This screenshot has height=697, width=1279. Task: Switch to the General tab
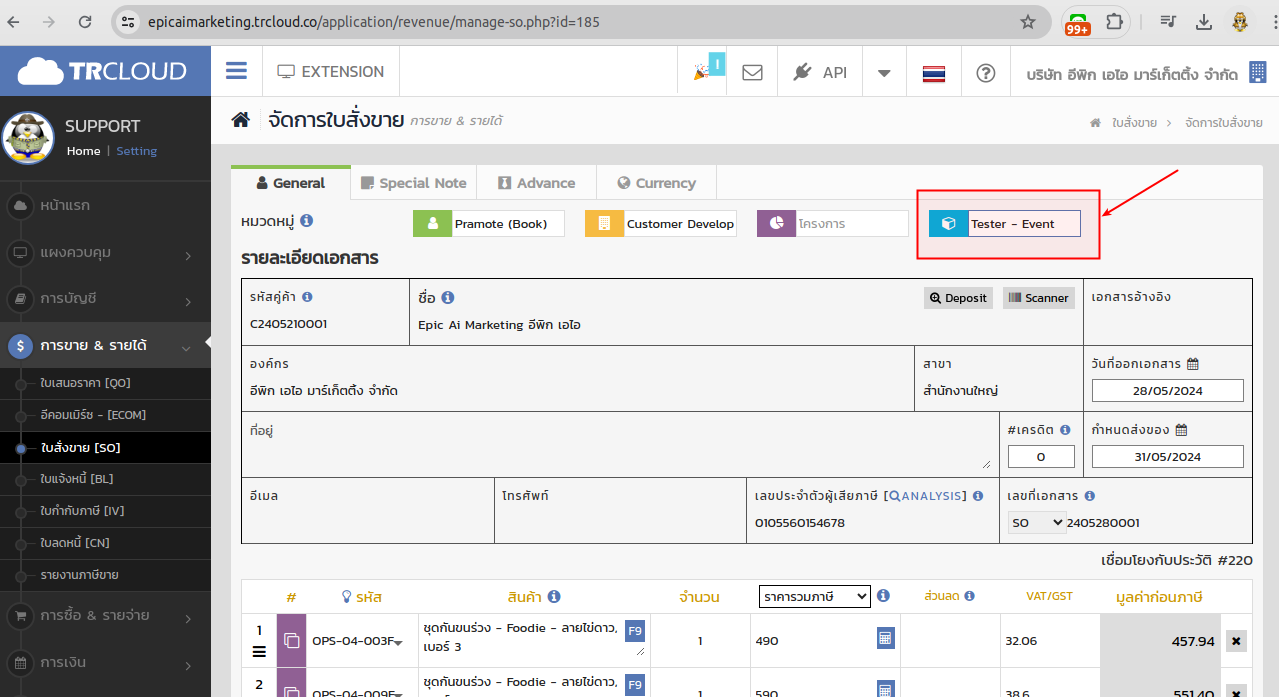click(x=291, y=183)
